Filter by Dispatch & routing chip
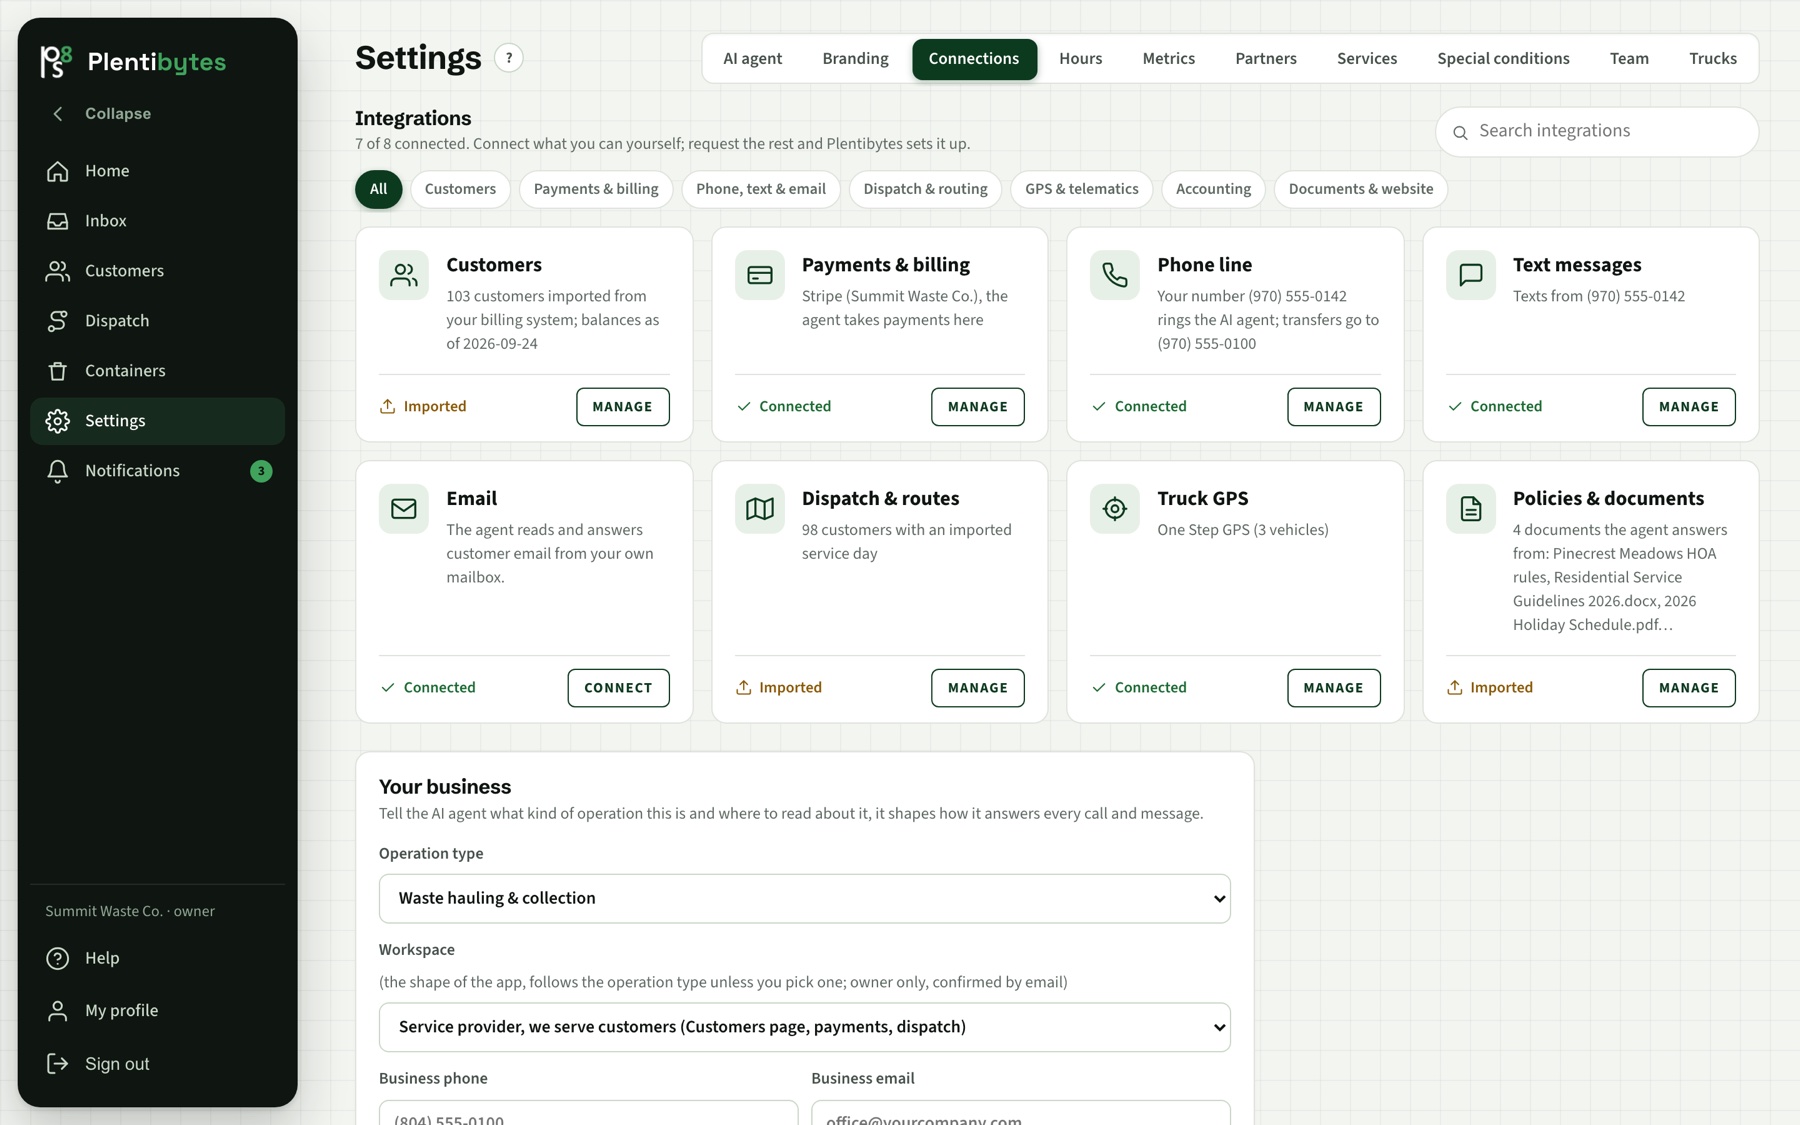1800x1125 pixels. (926, 190)
